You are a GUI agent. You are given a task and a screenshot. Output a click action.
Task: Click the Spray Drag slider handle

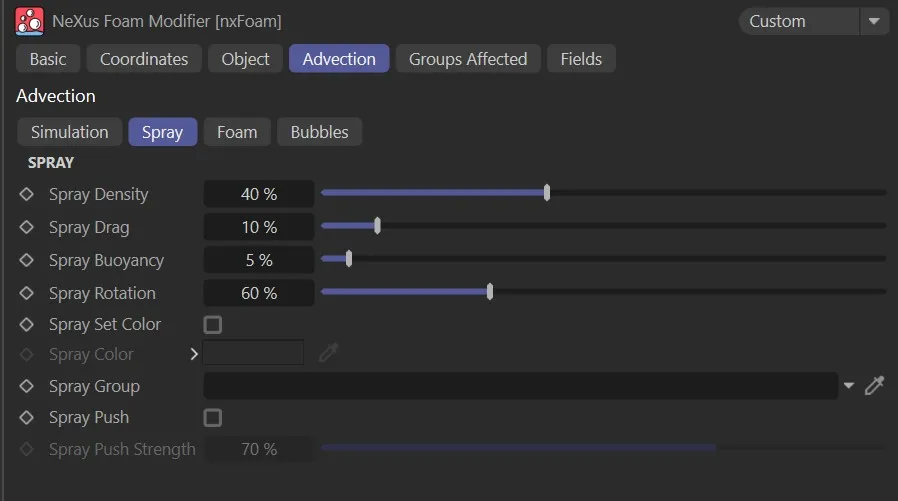pos(377,226)
